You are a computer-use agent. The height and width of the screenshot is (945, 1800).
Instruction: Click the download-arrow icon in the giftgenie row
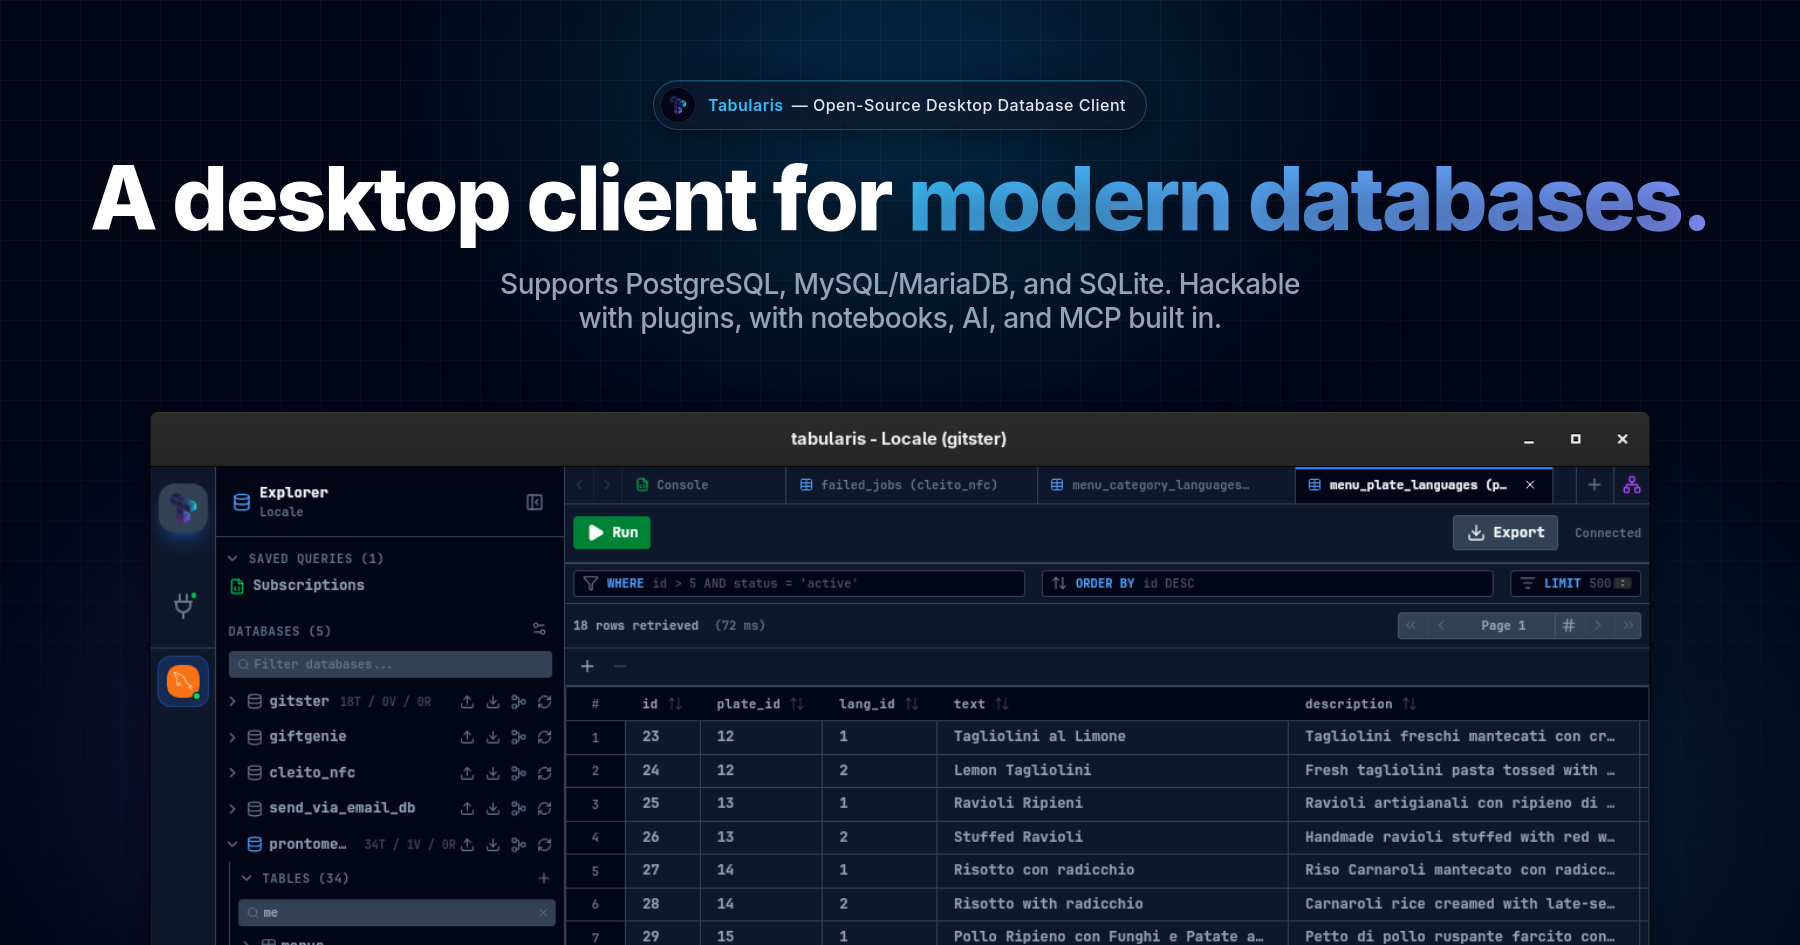(493, 737)
